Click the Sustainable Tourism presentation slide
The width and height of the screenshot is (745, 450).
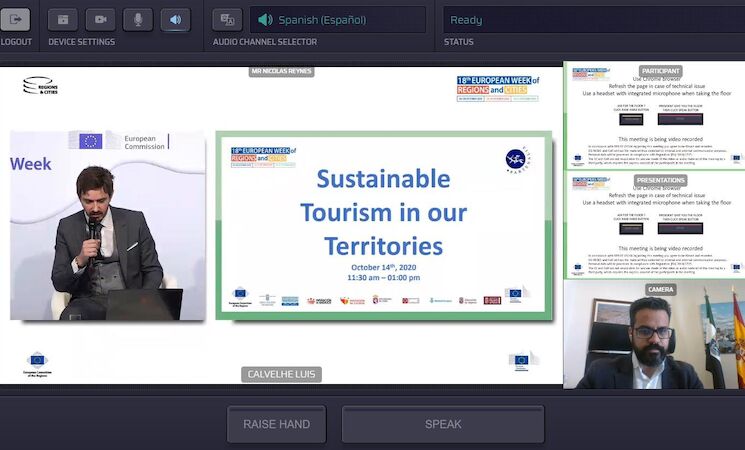(384, 225)
